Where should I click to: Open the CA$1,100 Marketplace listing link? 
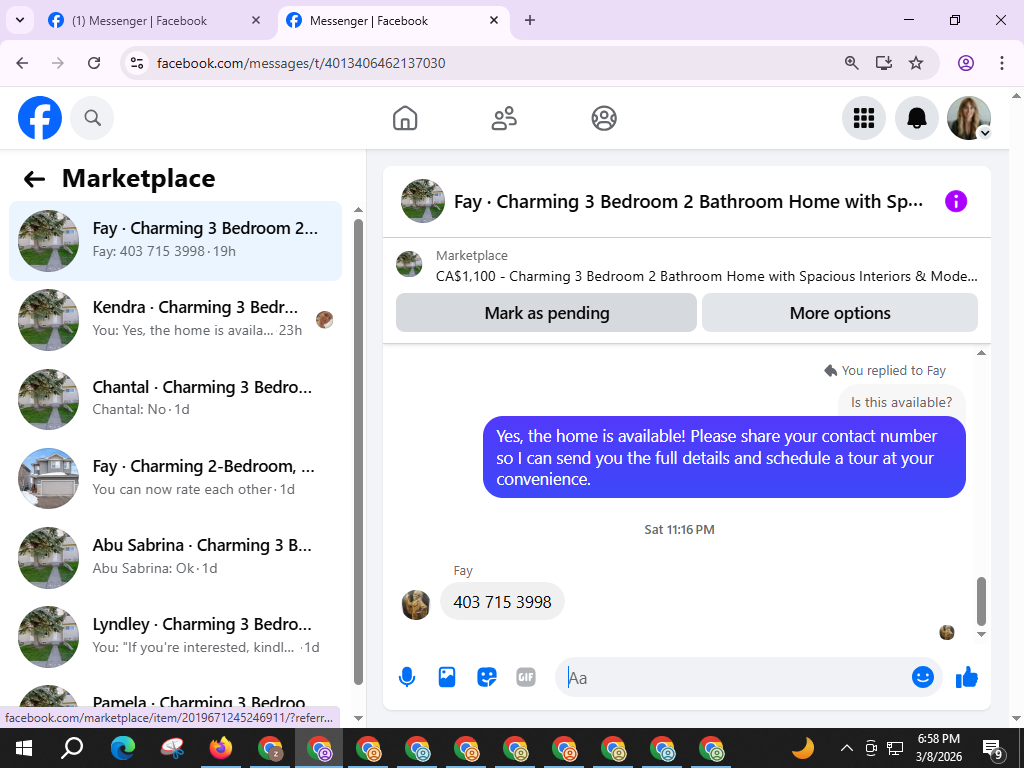[707, 276]
